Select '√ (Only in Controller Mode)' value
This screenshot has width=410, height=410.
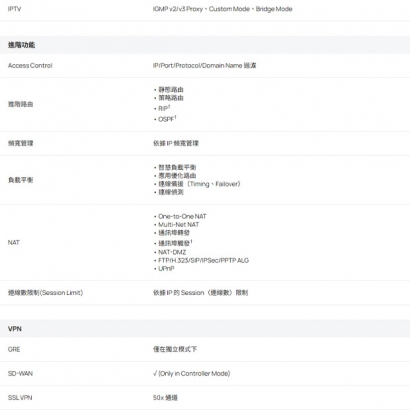pyautogui.click(x=192, y=373)
